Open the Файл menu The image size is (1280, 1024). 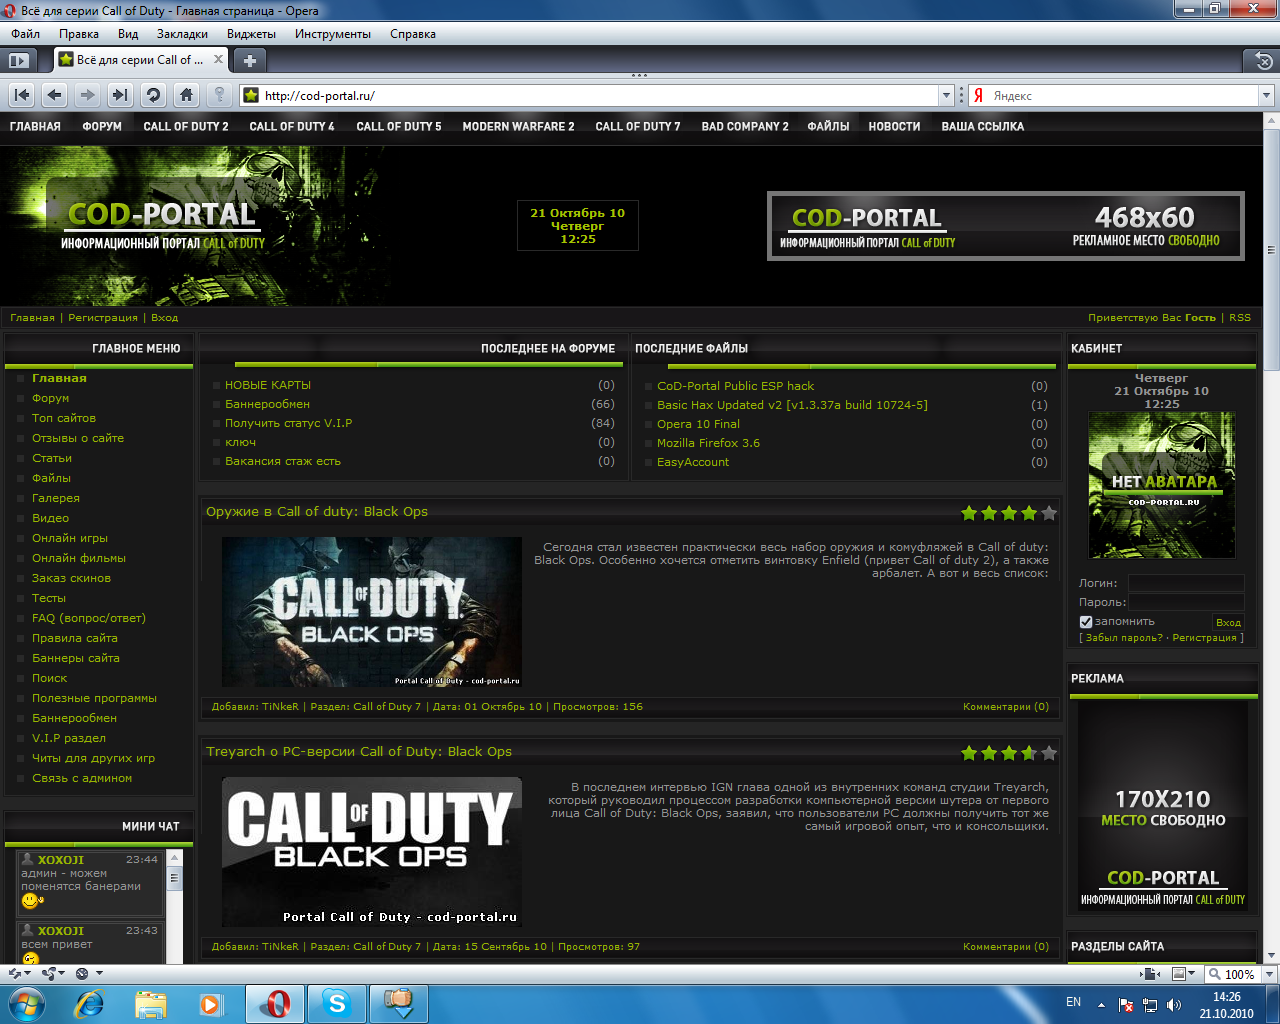coord(26,33)
